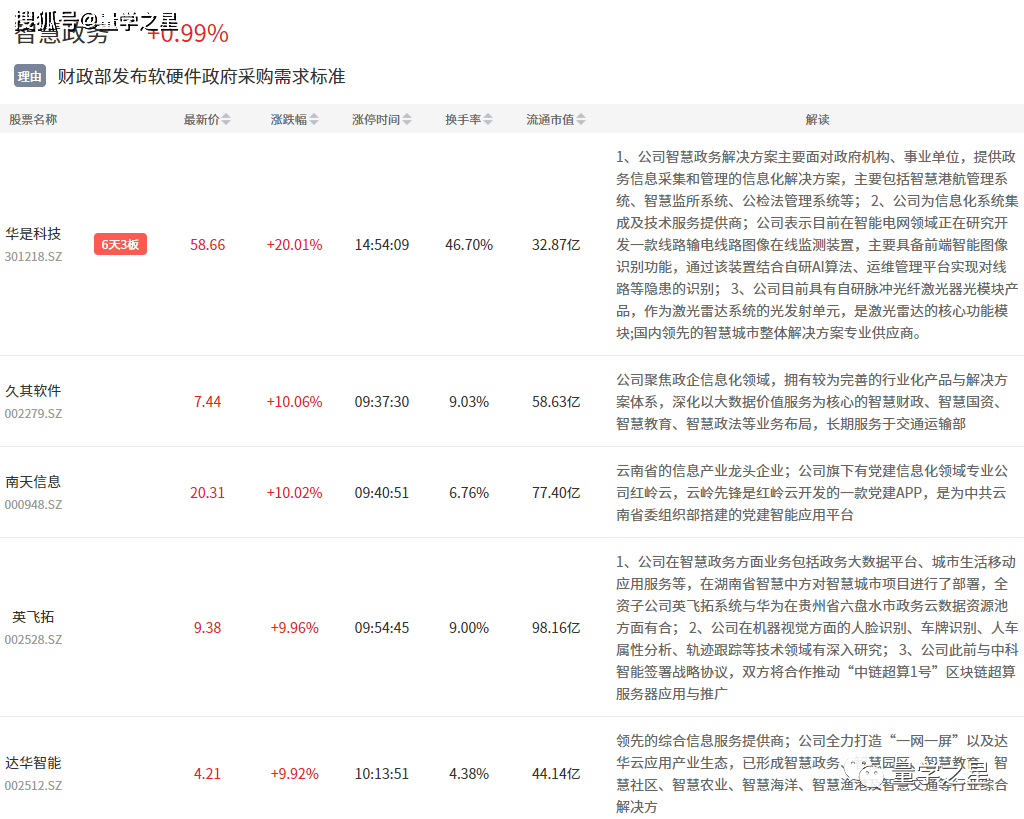Click the sort arrows beside 流通市值
1024x819 pixels.
pos(581,120)
